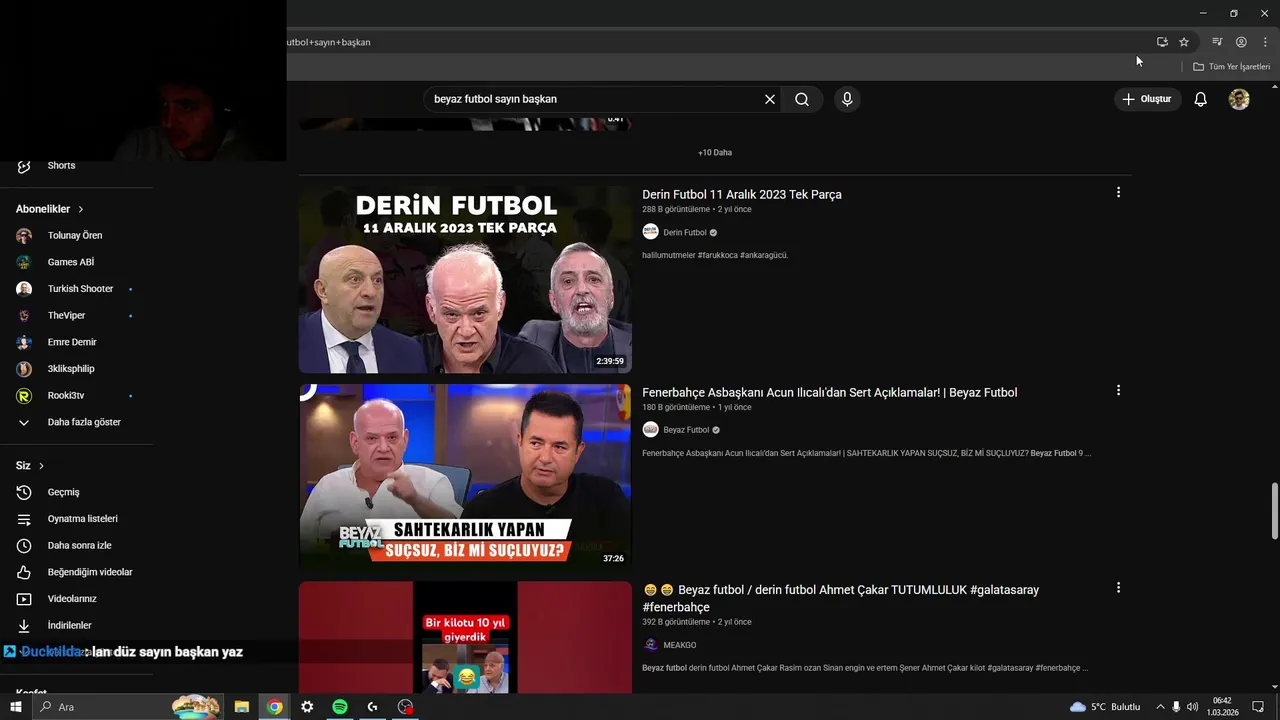Expand +10 Daha results
The width and height of the screenshot is (1280, 720).
click(x=715, y=153)
